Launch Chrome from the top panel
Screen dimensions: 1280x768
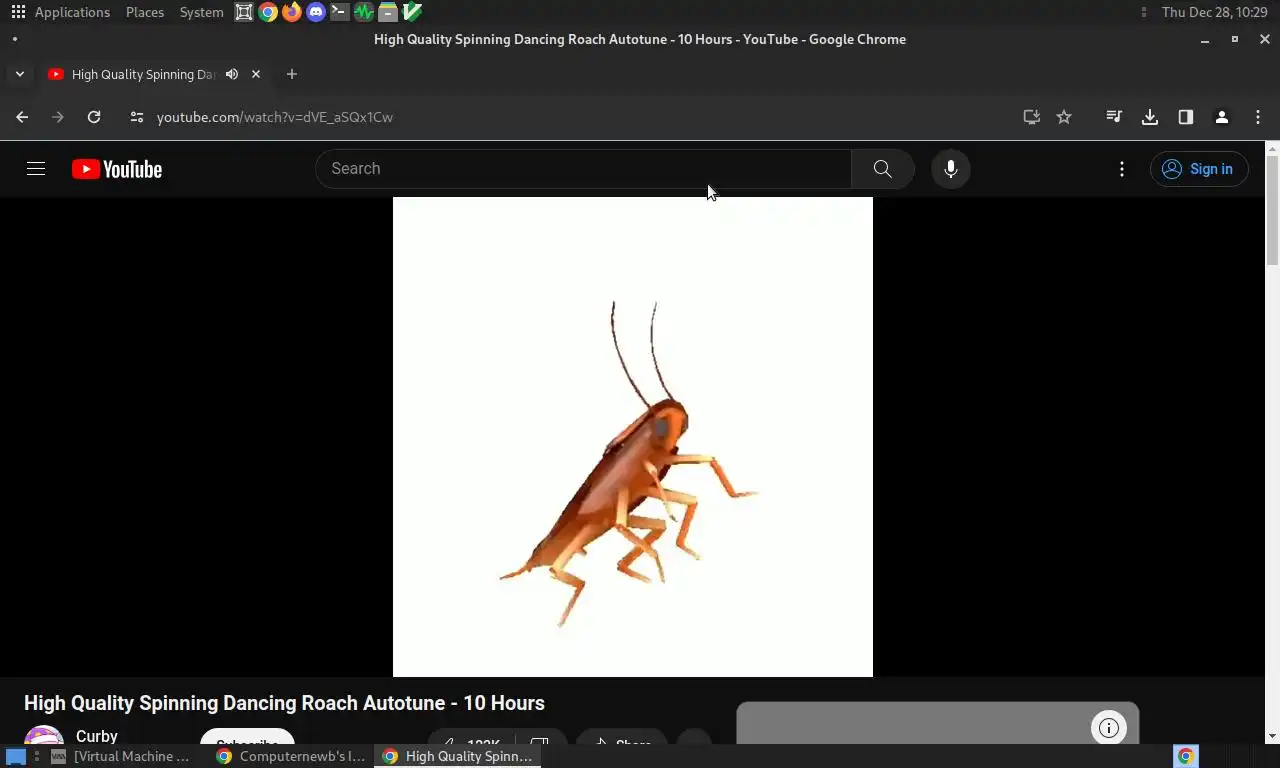coord(268,12)
